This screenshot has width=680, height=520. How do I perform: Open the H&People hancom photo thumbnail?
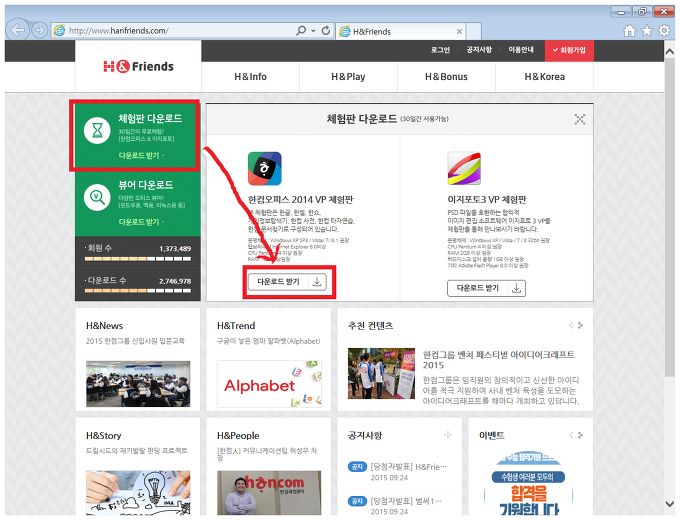[269, 493]
